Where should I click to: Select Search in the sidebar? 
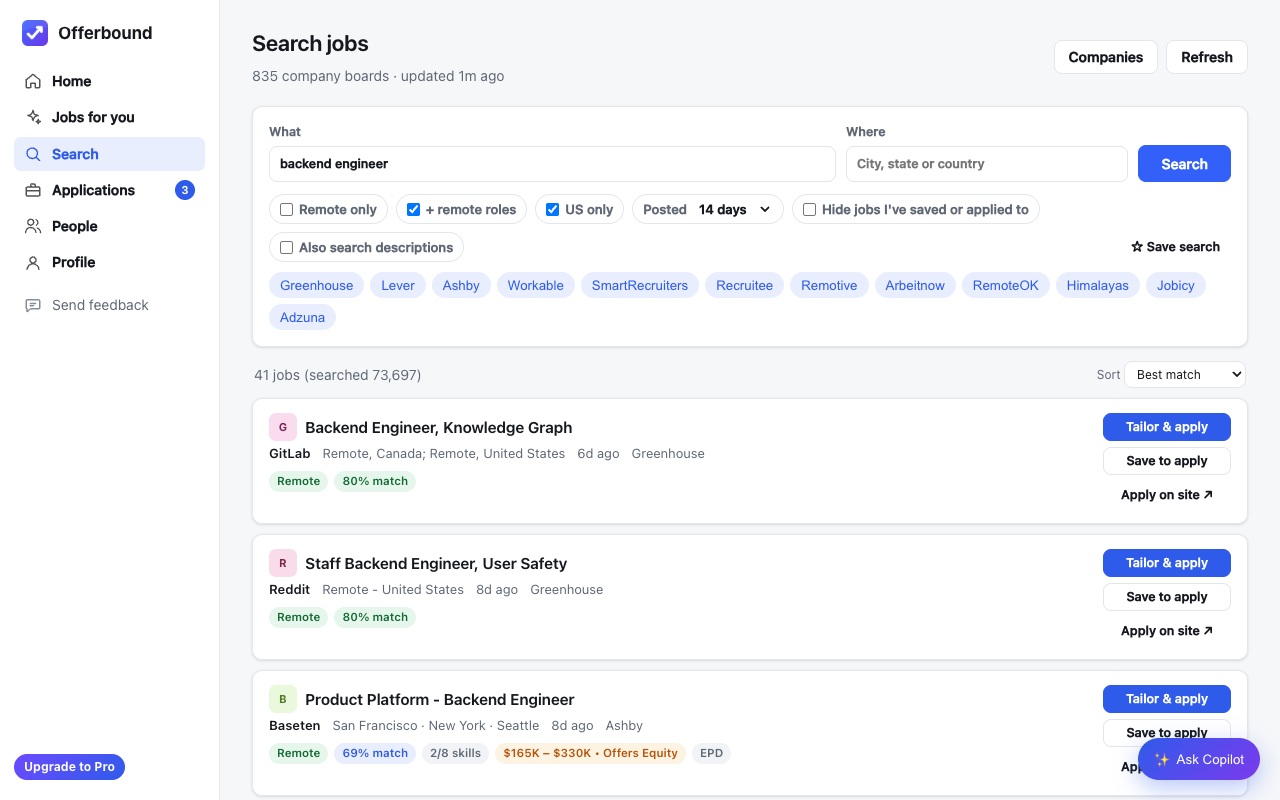(x=109, y=154)
